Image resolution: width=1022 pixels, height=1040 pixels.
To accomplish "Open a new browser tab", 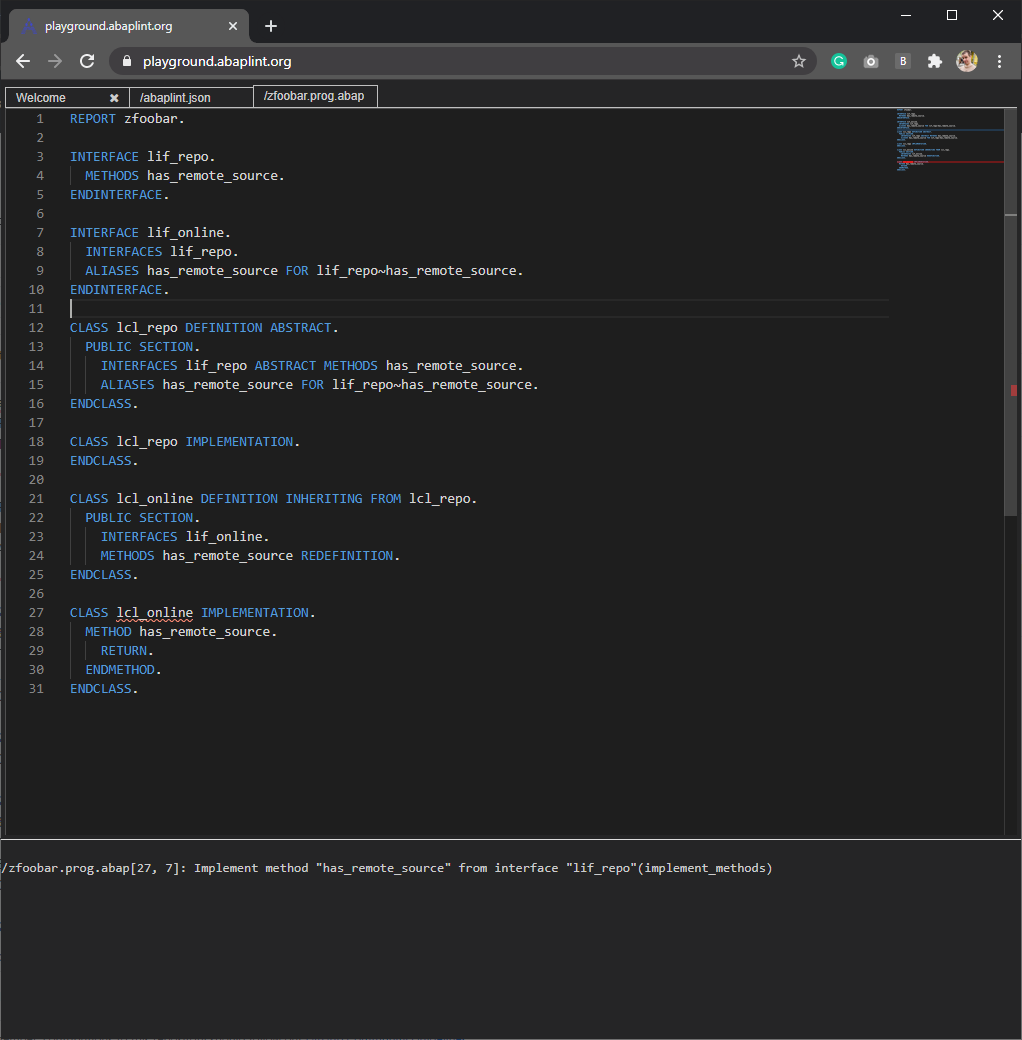I will click(270, 26).
